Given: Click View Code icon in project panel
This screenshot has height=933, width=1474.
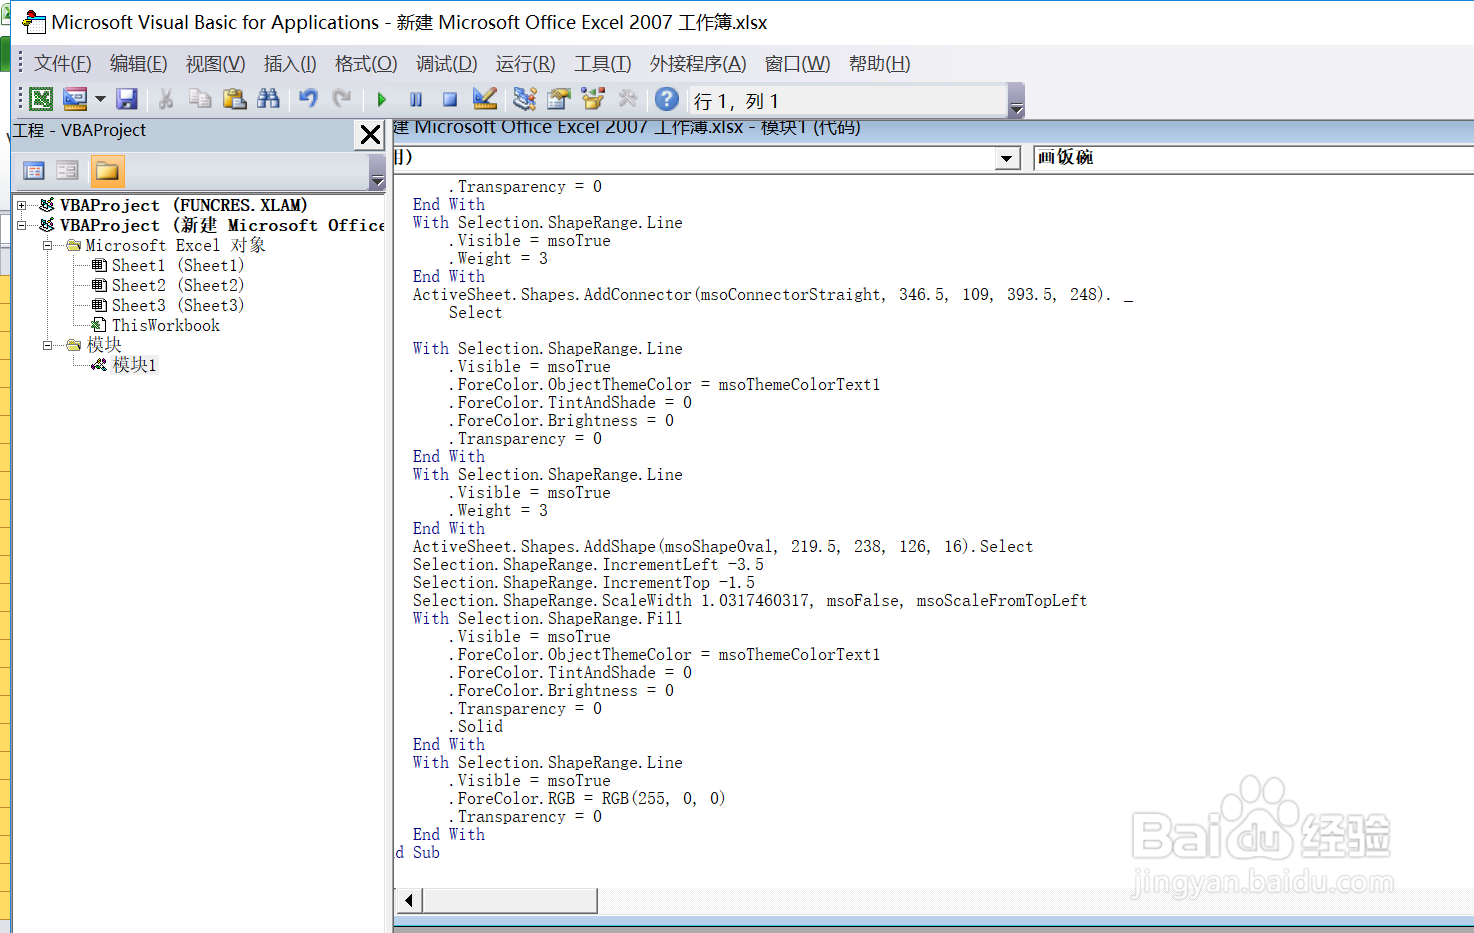Looking at the screenshot, I should click(33, 171).
